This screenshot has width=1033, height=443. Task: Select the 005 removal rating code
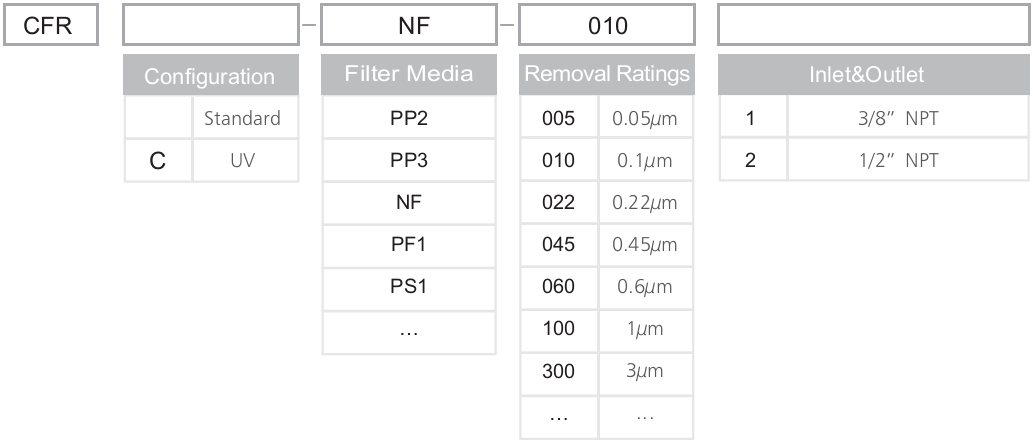[x=558, y=118]
